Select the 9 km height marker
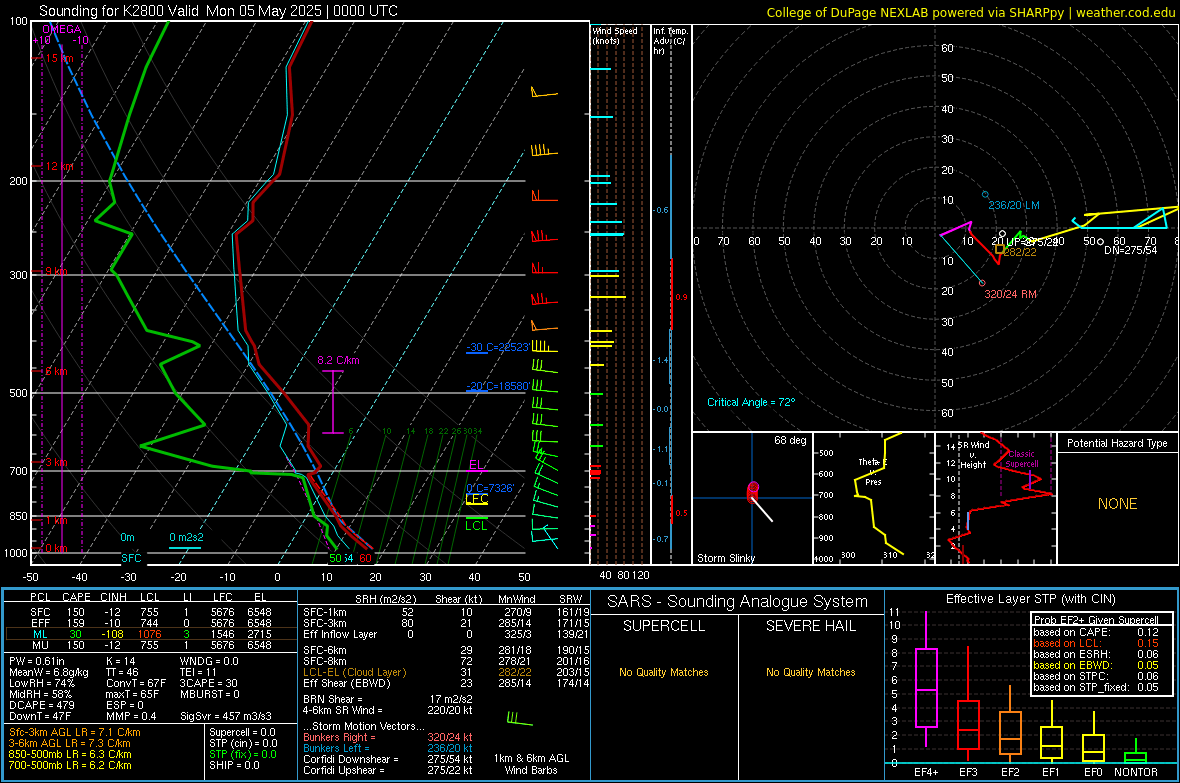The image size is (1180, 783). [x=56, y=271]
